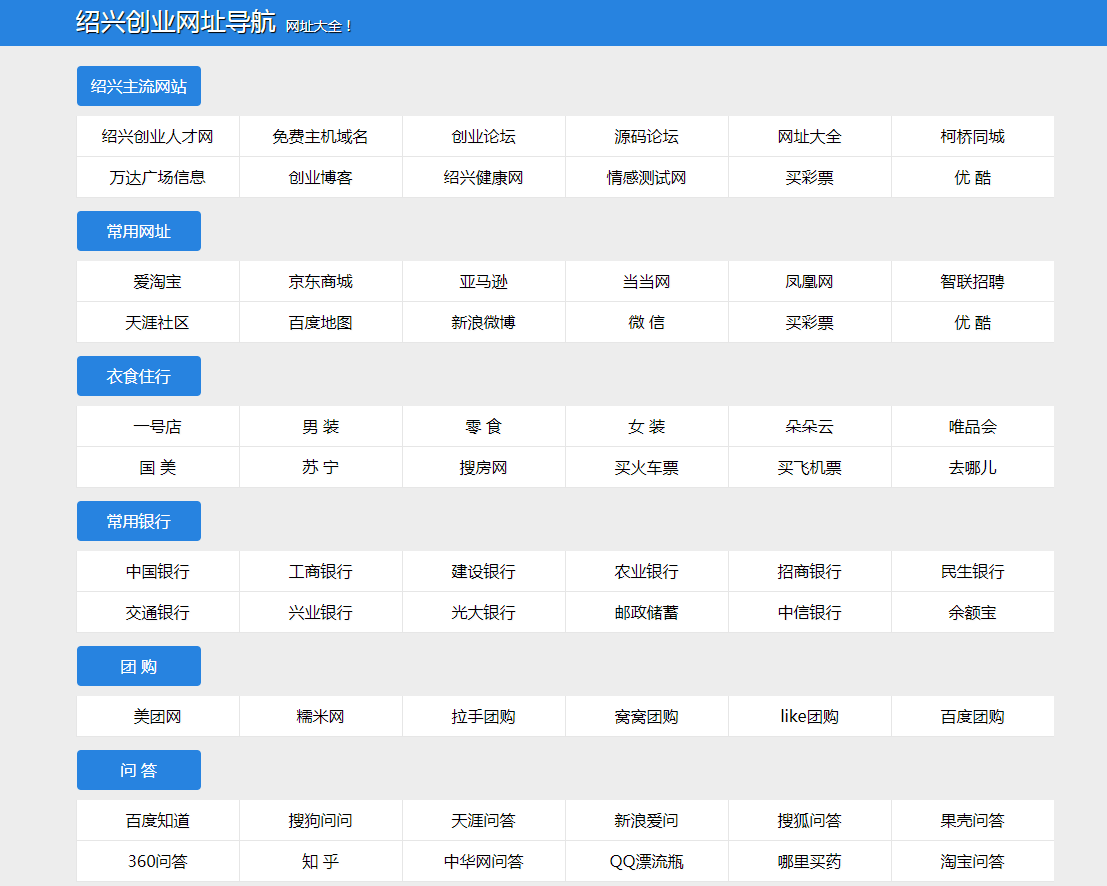Open 建设银行

tap(484, 572)
